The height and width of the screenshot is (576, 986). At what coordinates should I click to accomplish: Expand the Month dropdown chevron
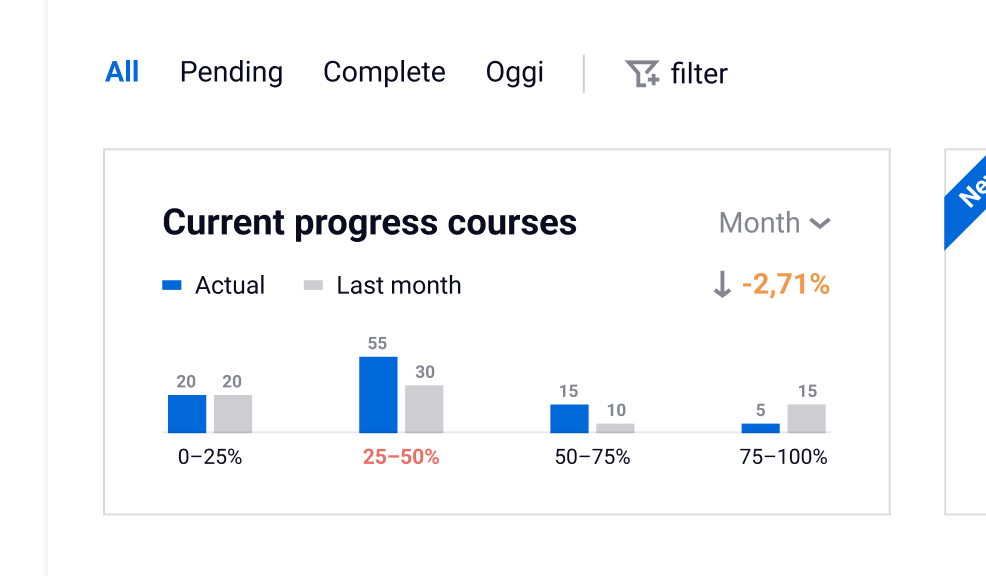point(820,223)
